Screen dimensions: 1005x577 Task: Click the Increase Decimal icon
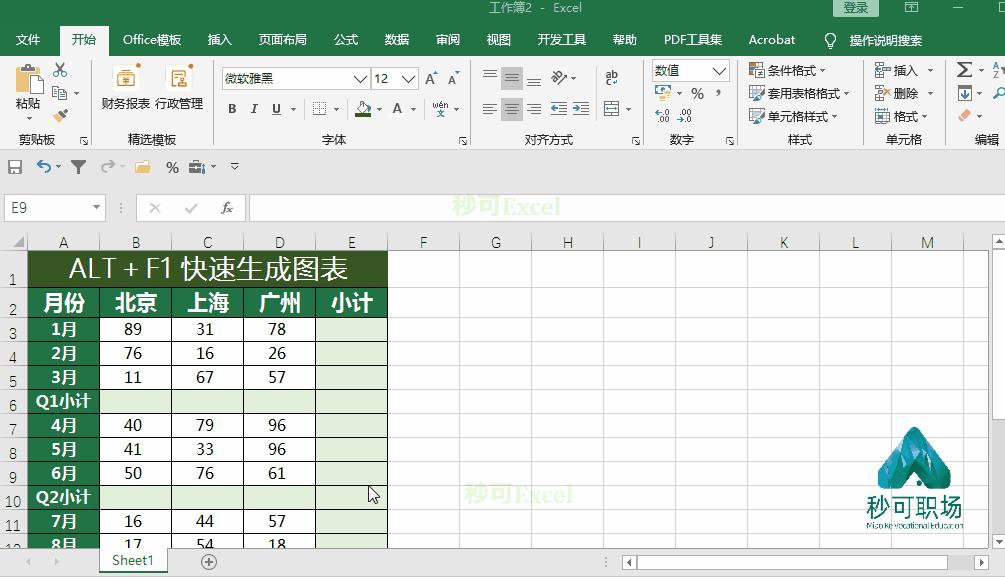662,117
